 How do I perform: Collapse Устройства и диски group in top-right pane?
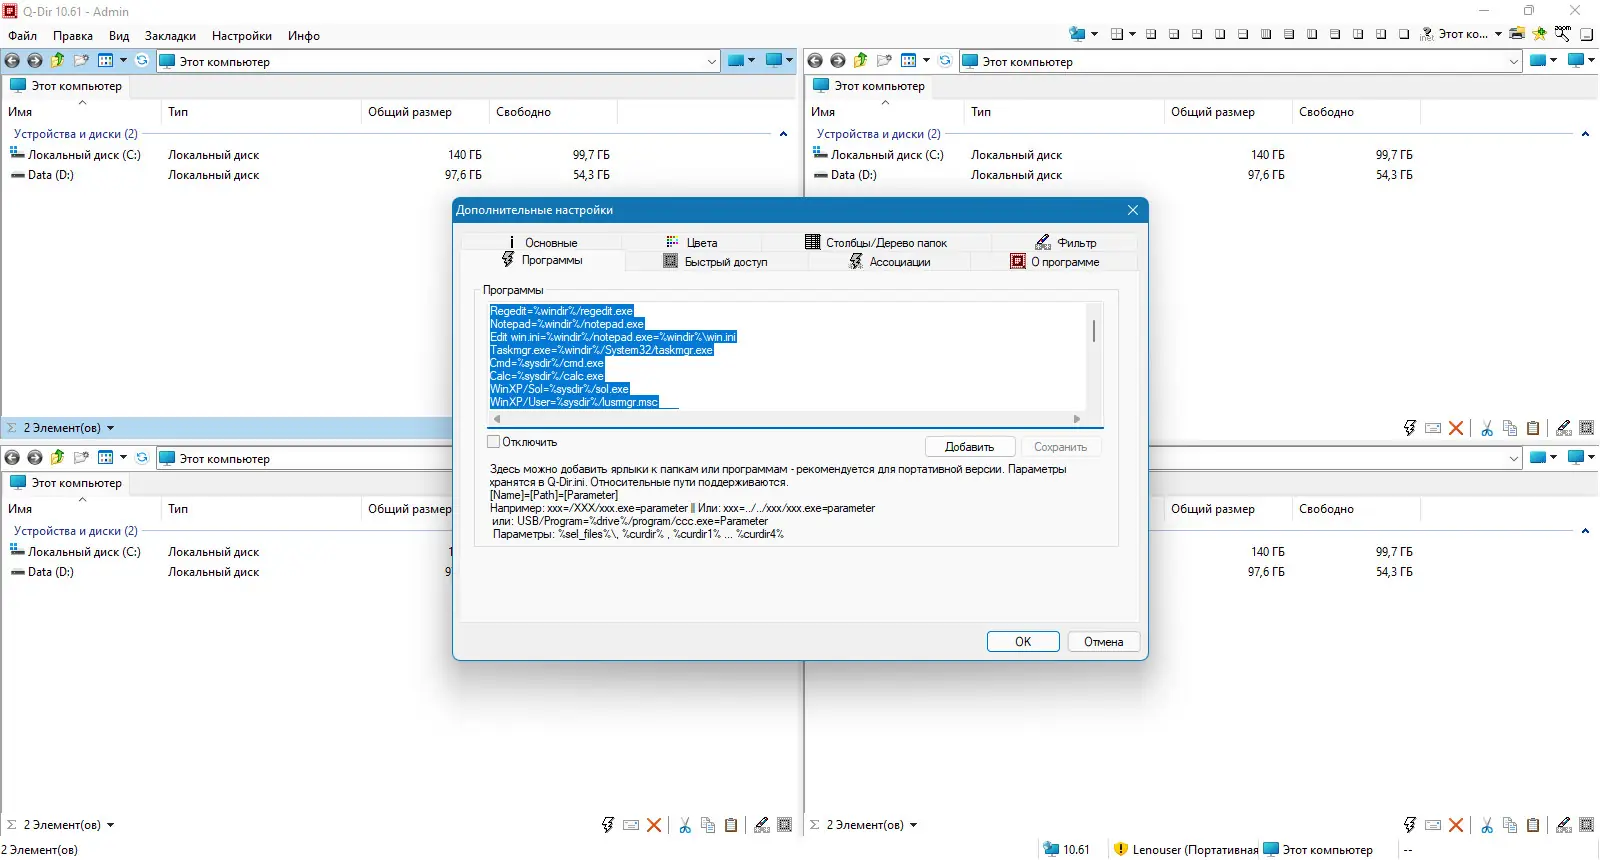pyautogui.click(x=1585, y=134)
